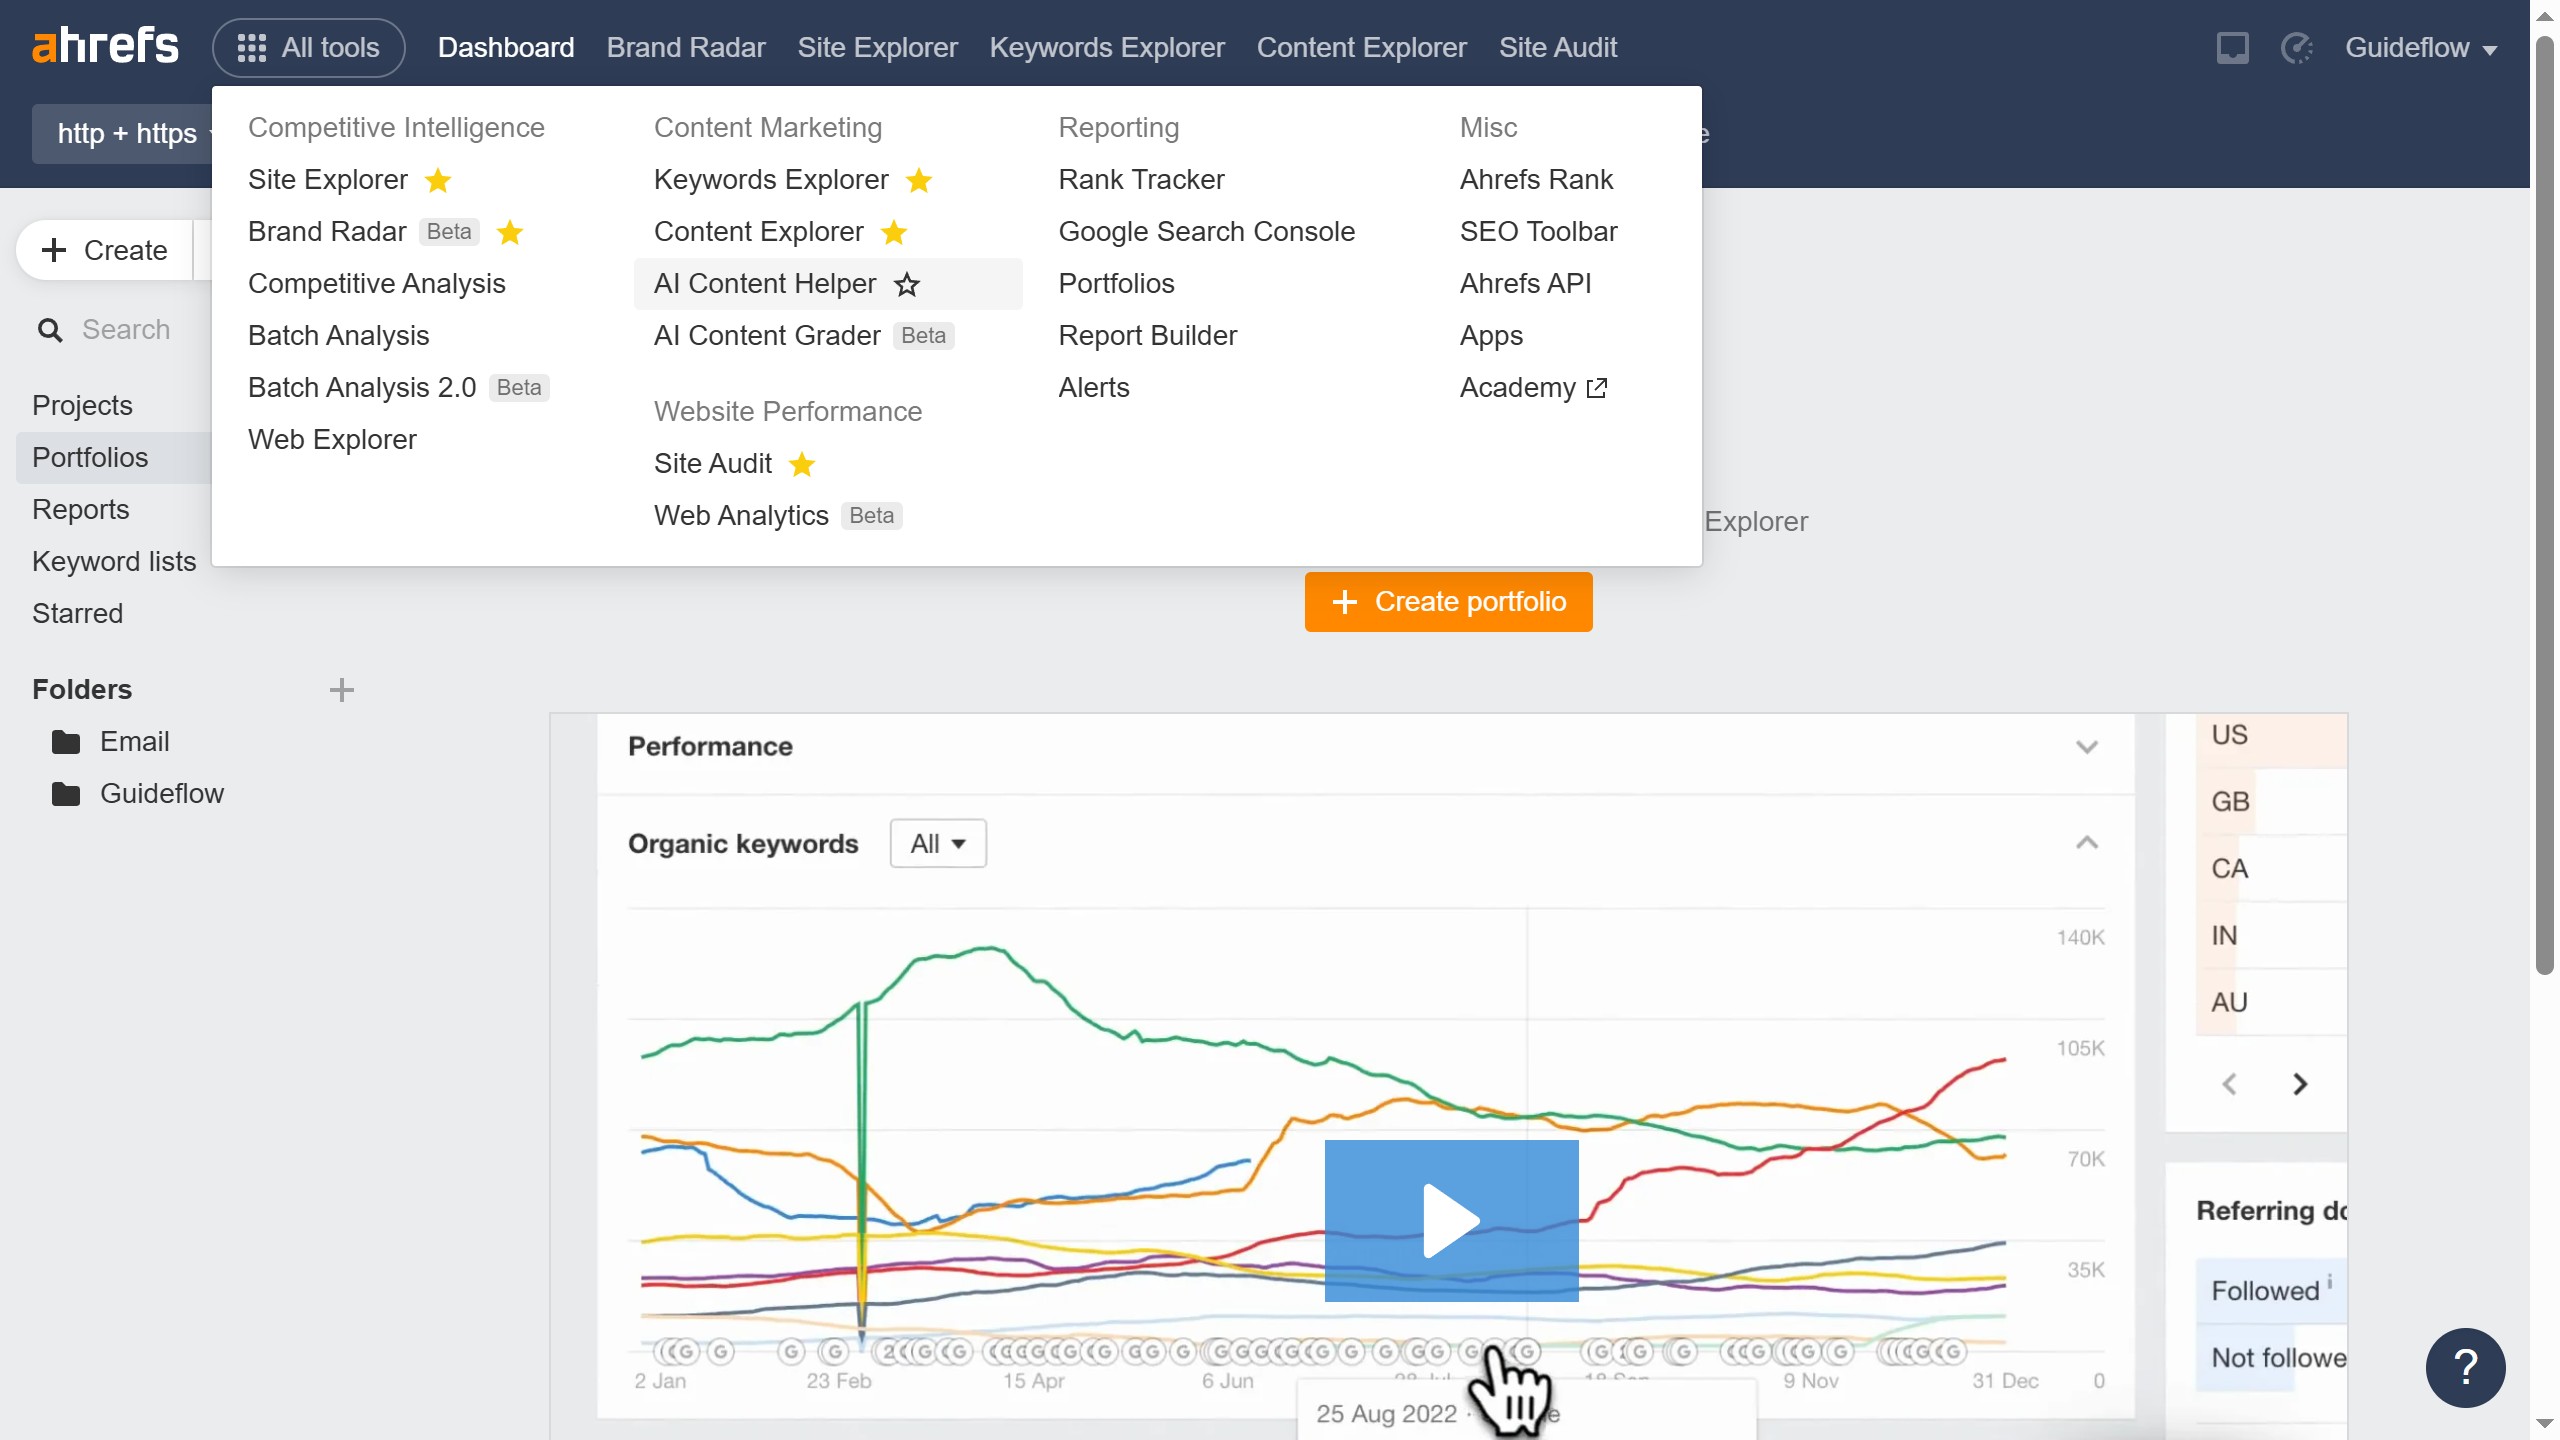
Task: Click the previous arrow under country list
Action: [2229, 1084]
